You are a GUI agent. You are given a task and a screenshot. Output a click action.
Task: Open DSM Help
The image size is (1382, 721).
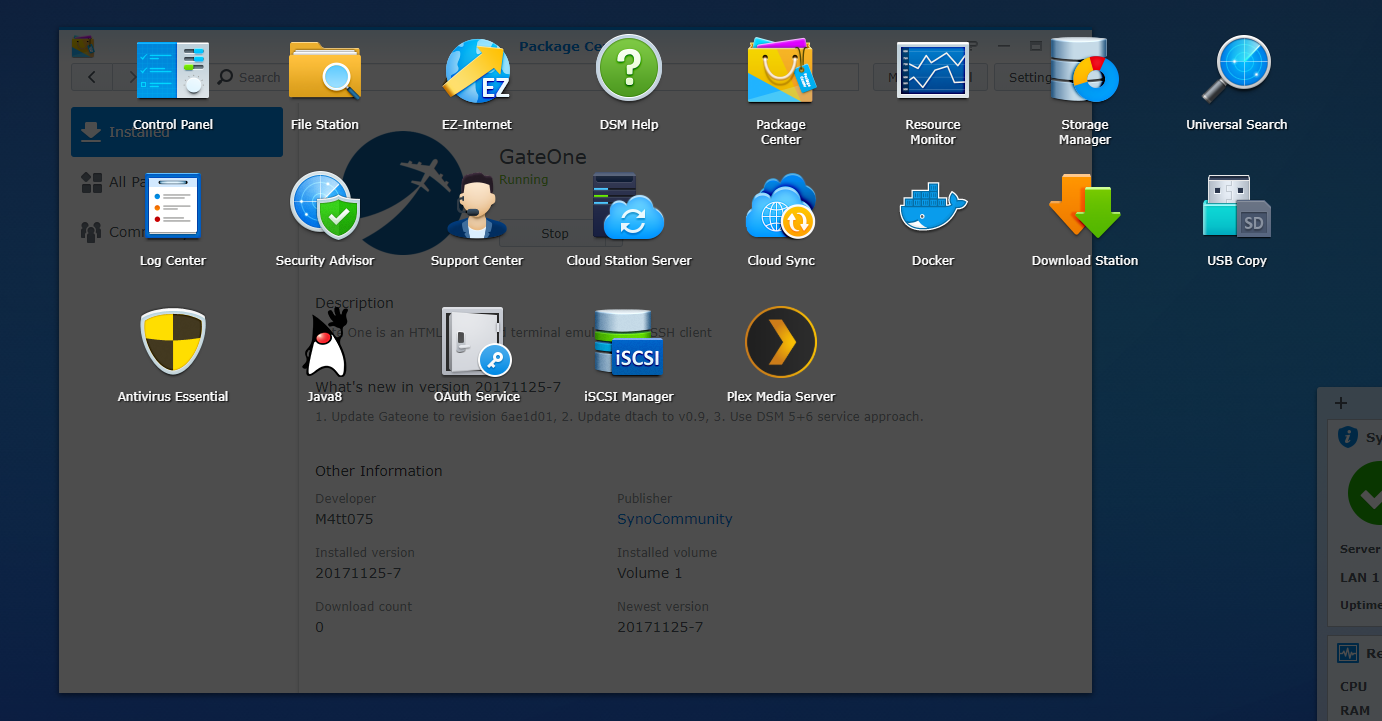[x=629, y=68]
